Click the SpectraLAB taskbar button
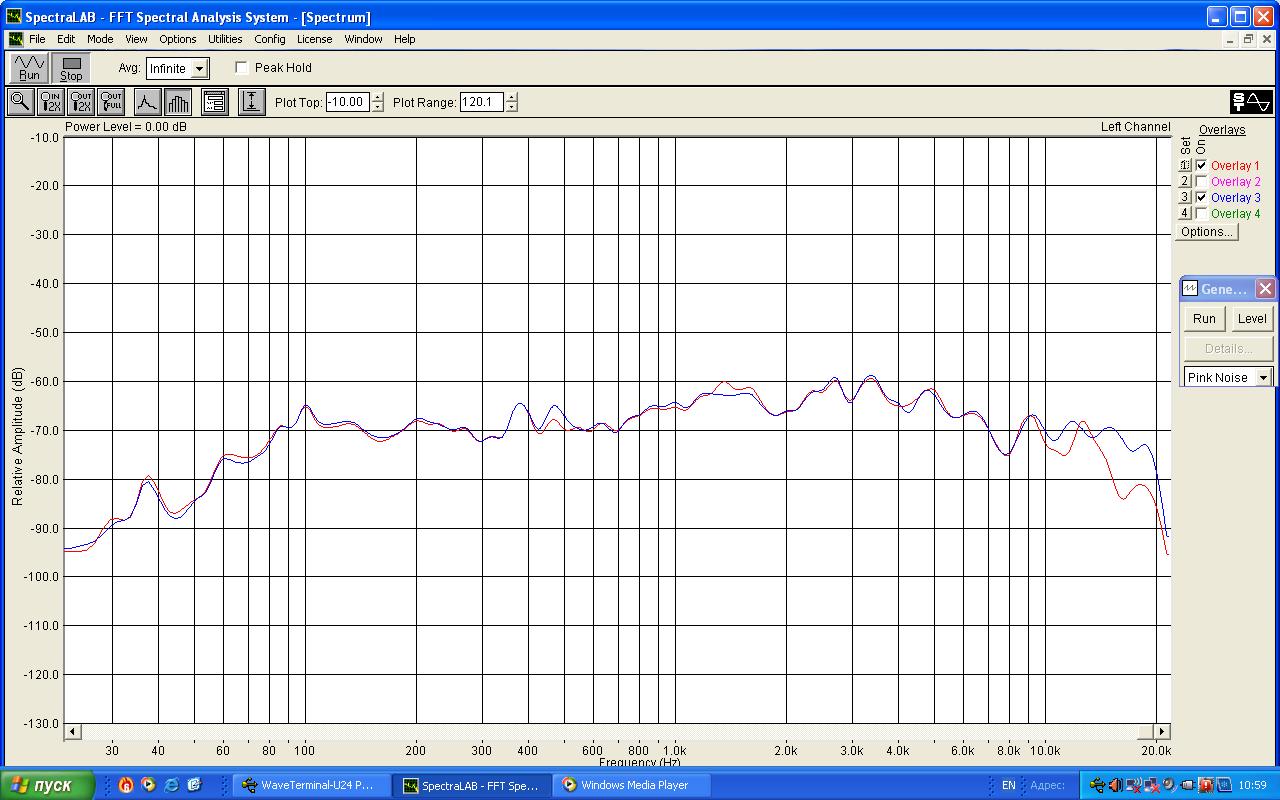 pos(472,785)
